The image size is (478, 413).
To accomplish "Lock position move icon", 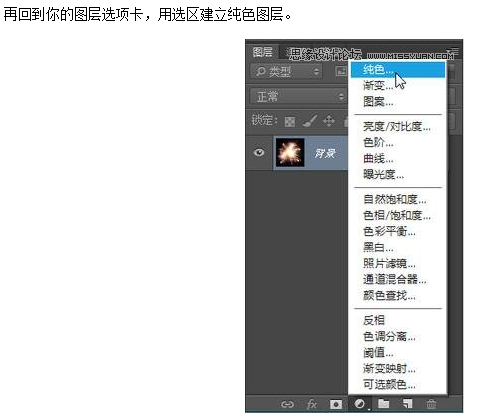I will pos(329,121).
